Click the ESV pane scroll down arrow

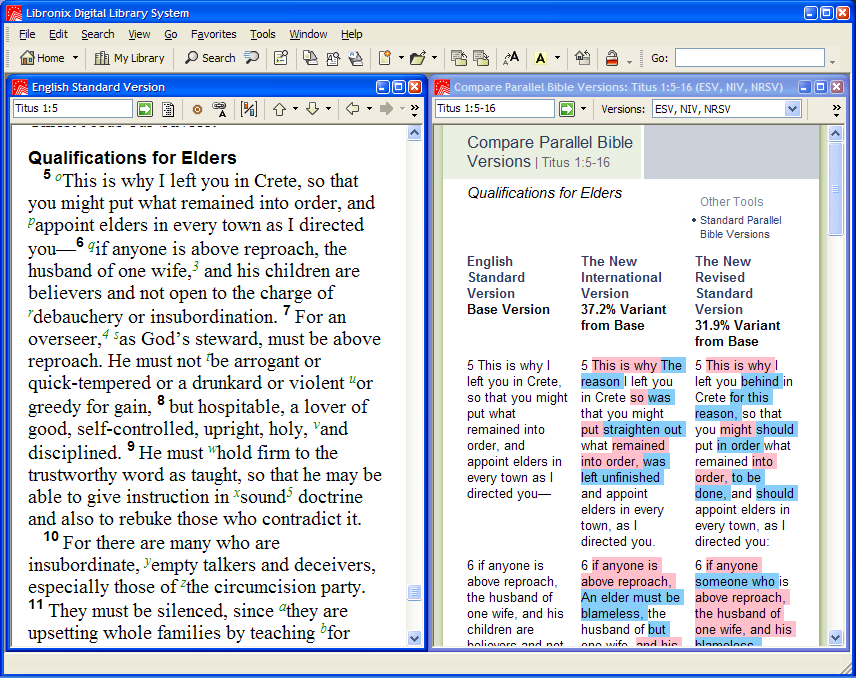pos(414,638)
